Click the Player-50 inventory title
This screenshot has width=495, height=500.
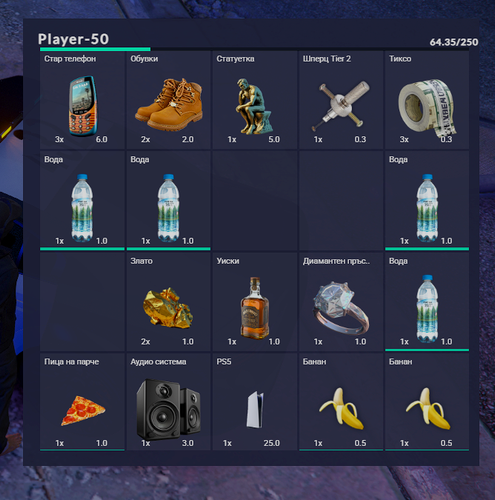pos(73,39)
